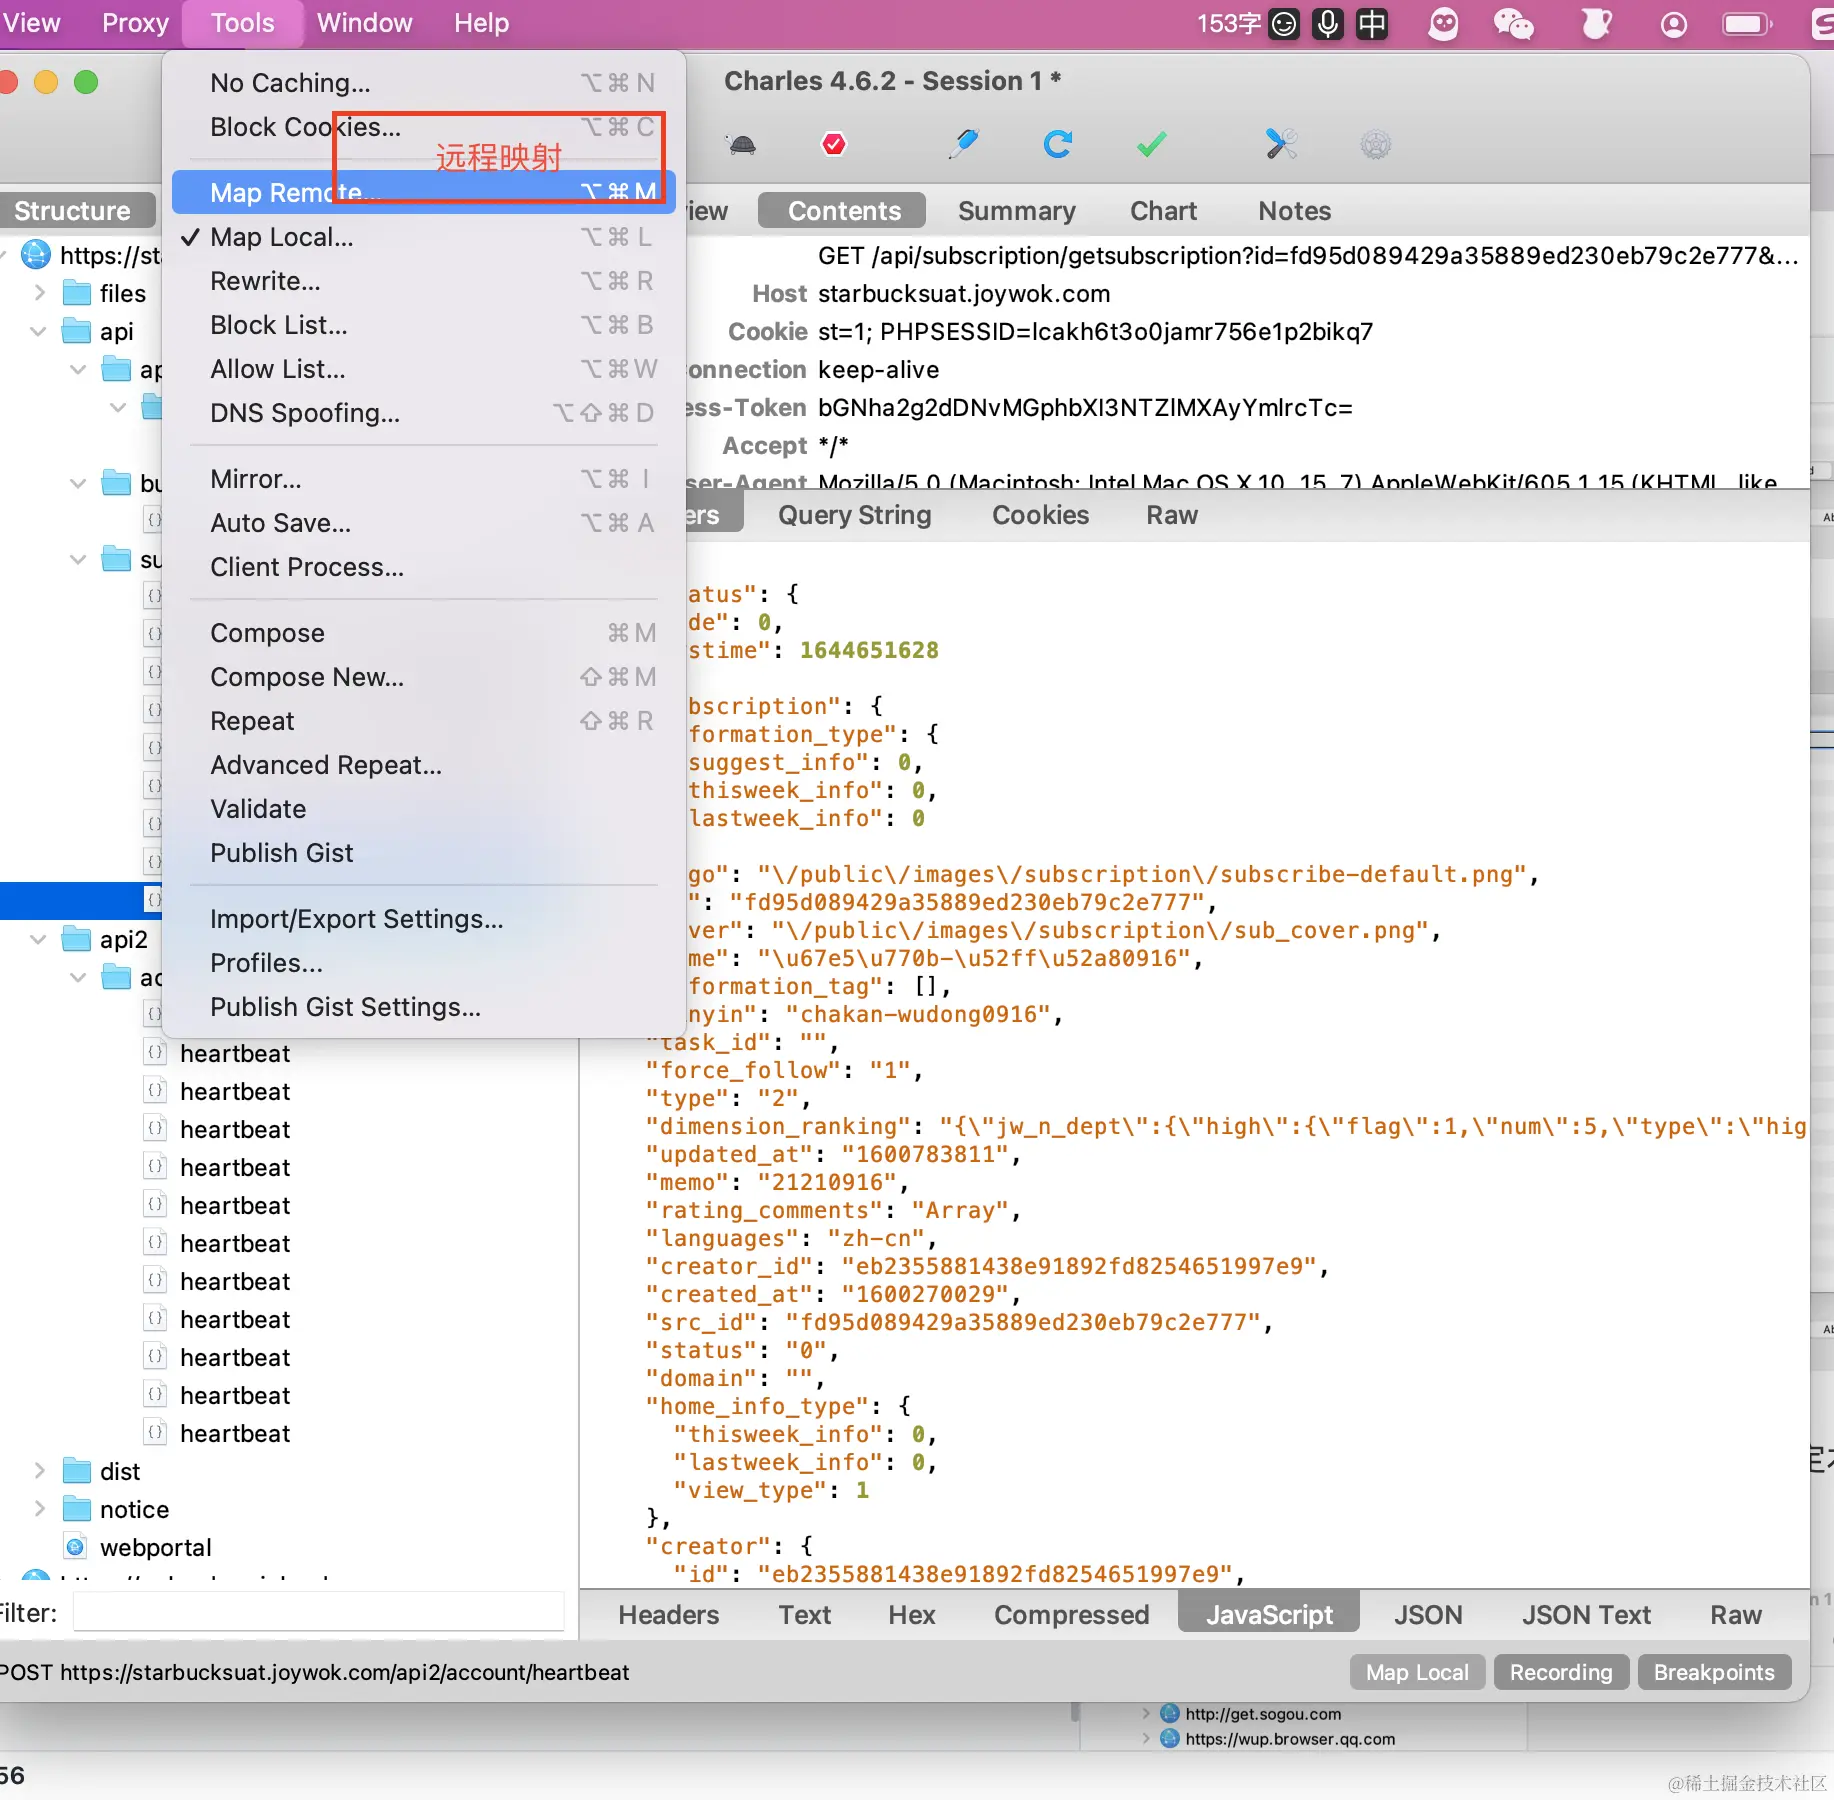1834x1800 pixels.
Task: Expand the dist folder
Action: 40,1471
